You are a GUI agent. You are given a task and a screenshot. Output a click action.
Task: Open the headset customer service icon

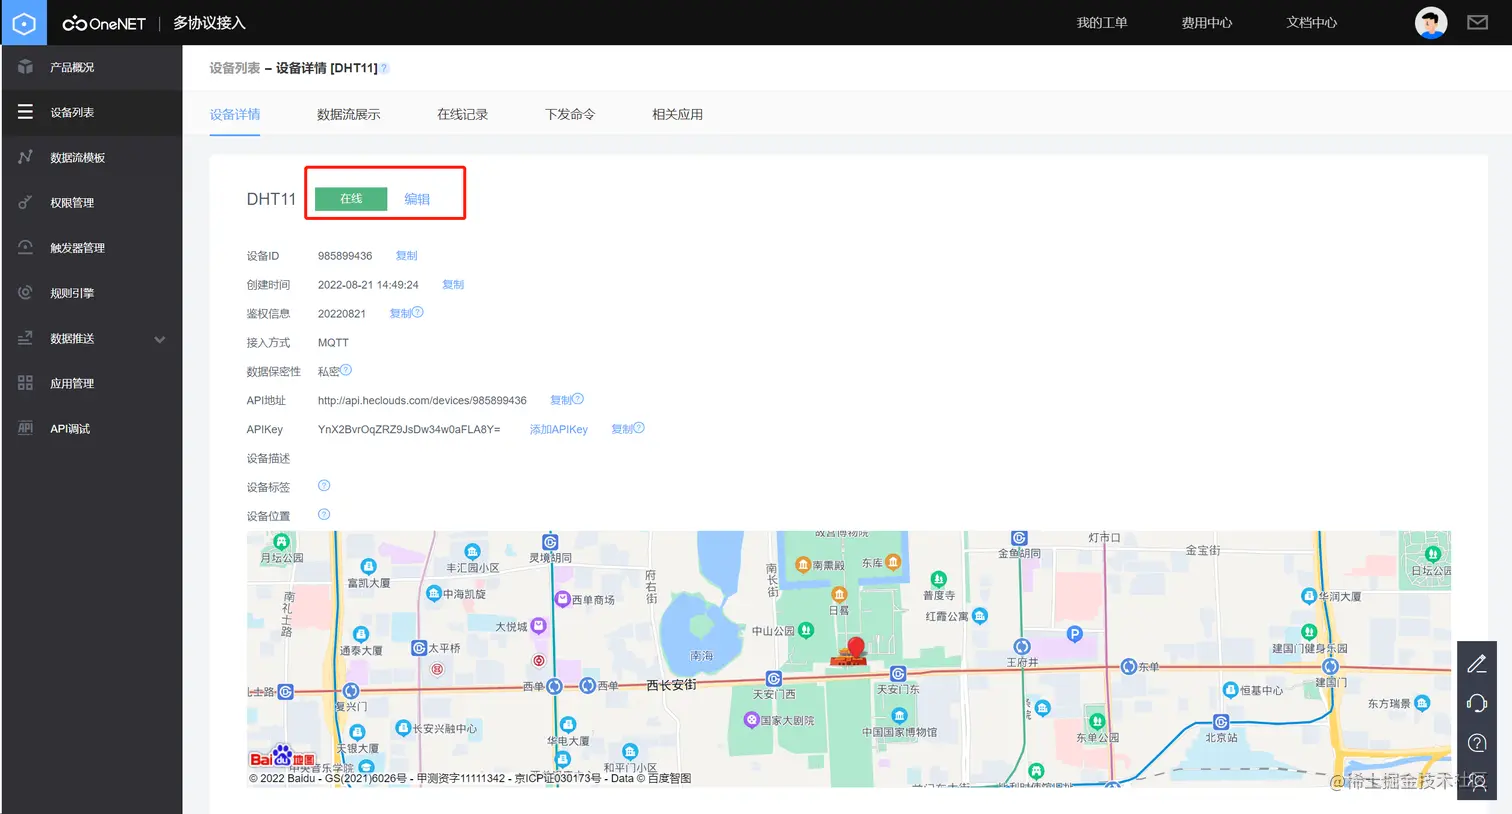[x=1477, y=703]
